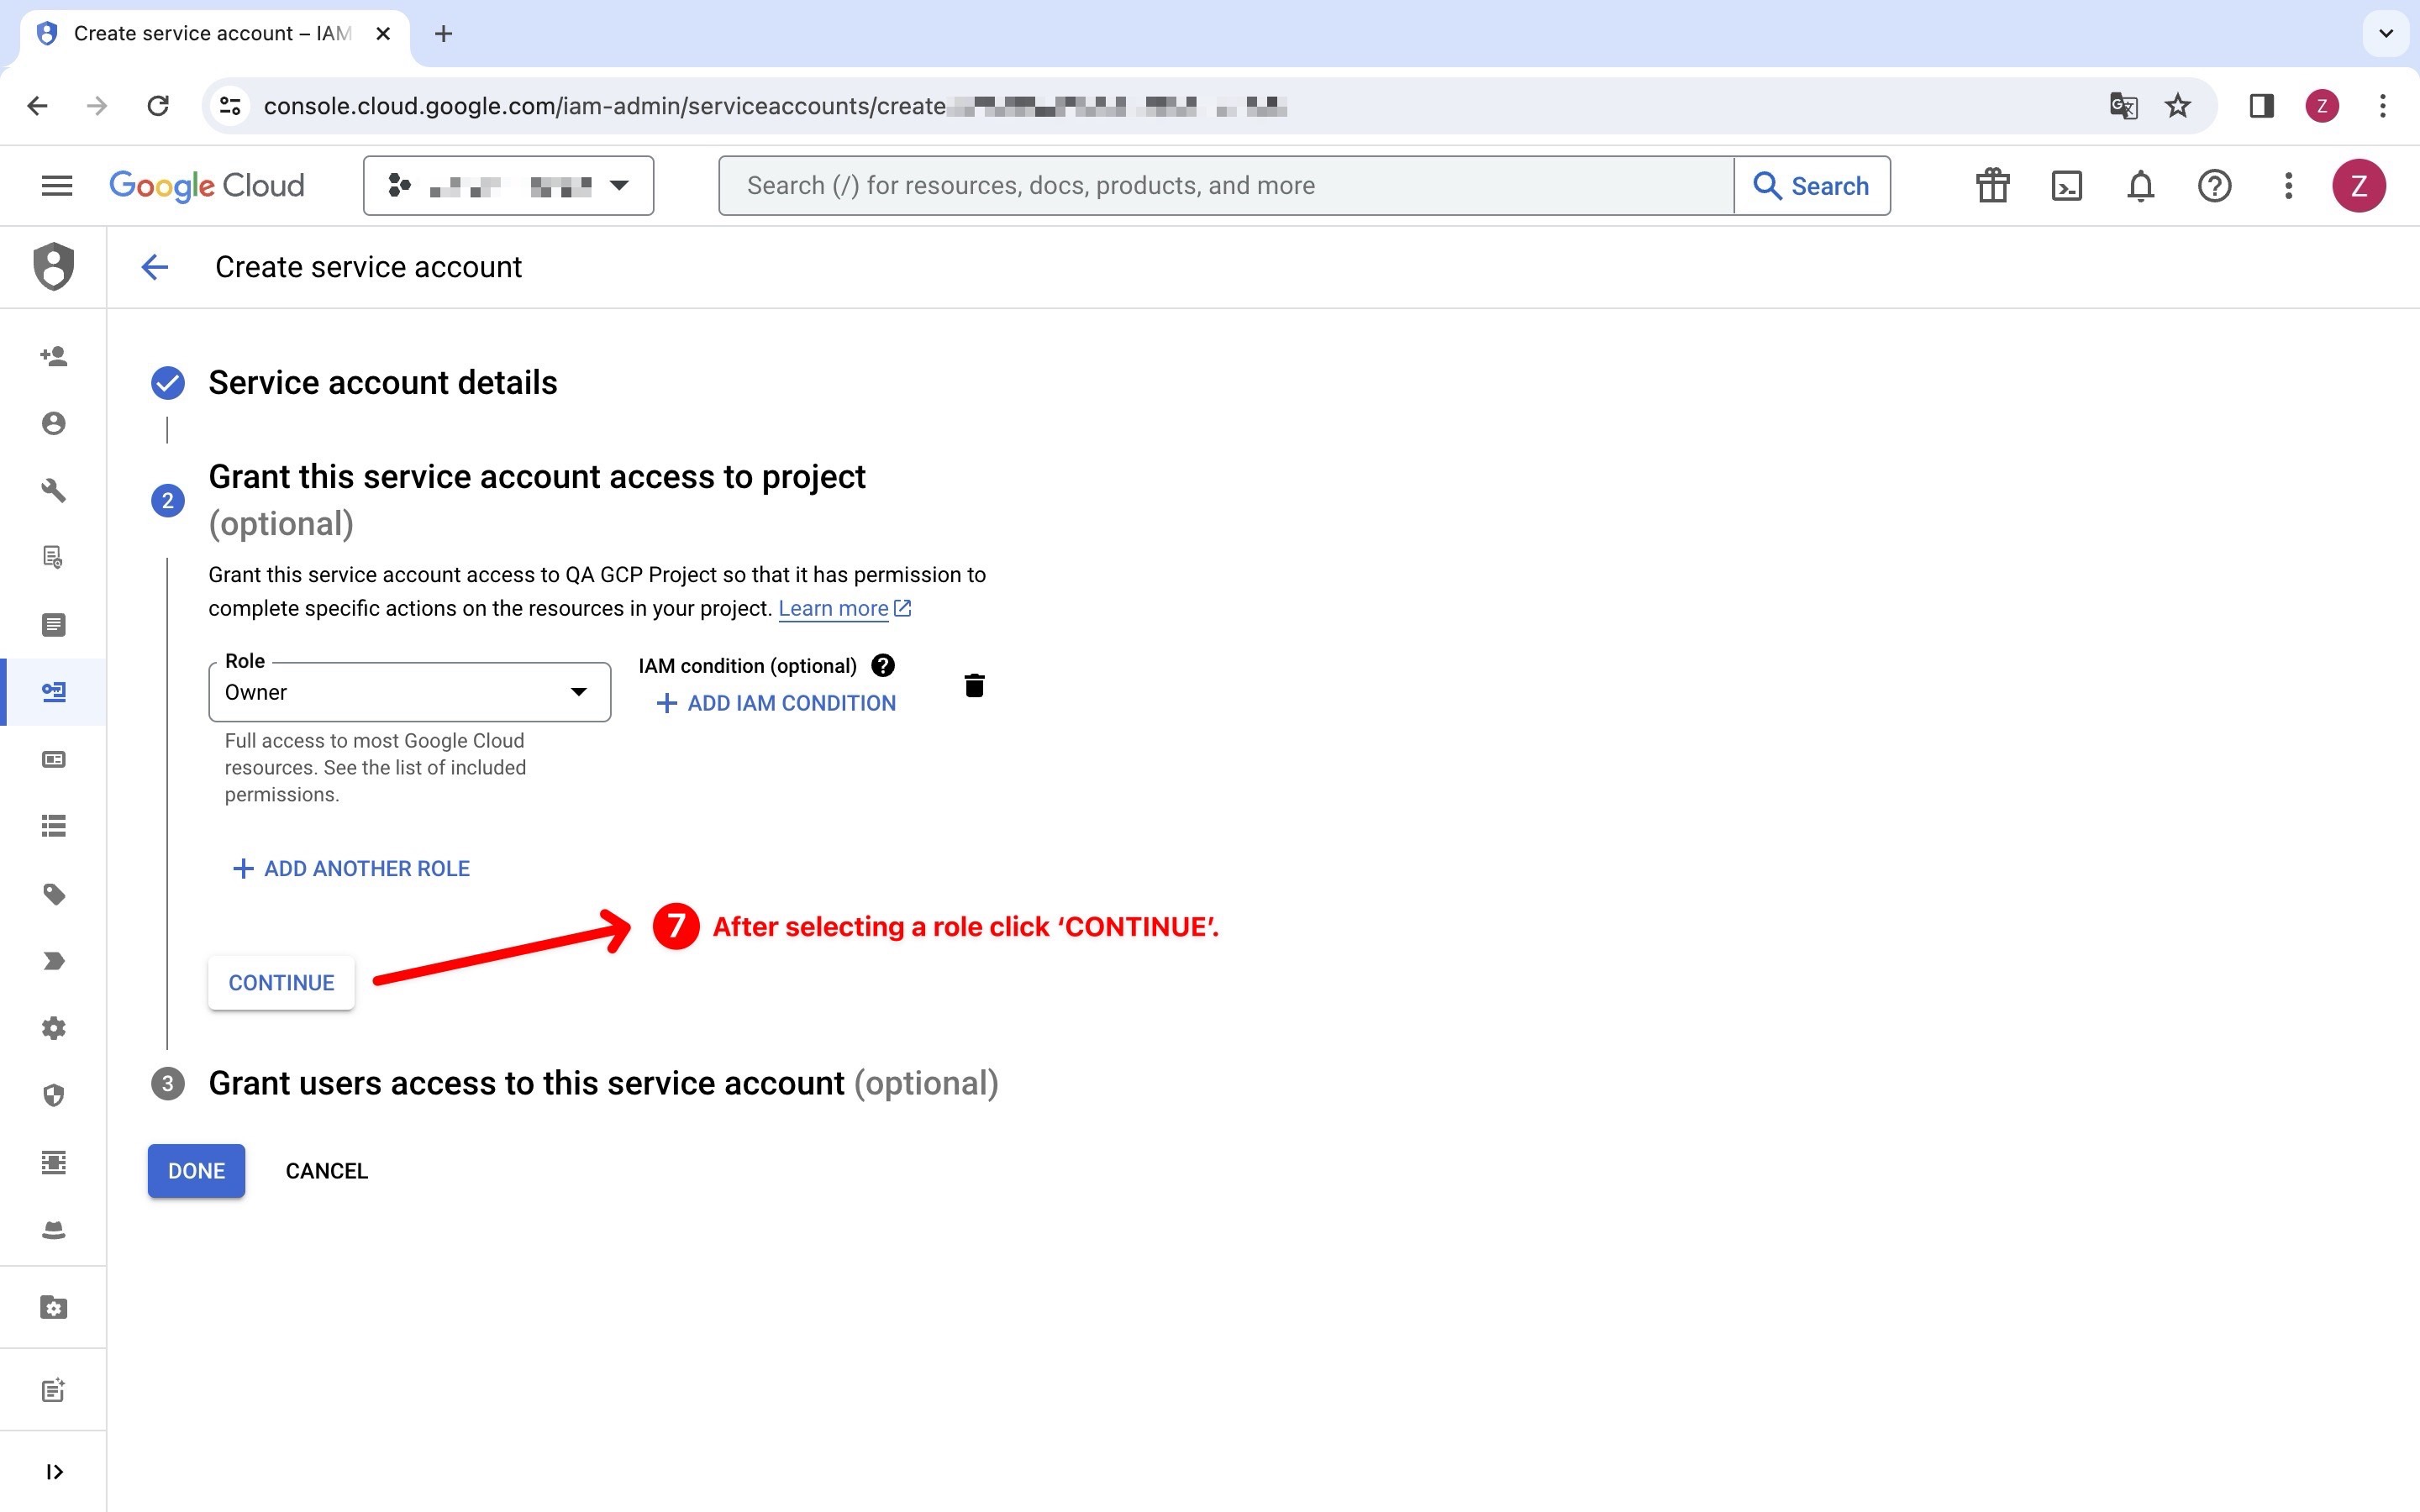Open the identity person sidebar icon
The height and width of the screenshot is (1512, 2420).
coord(54,424)
